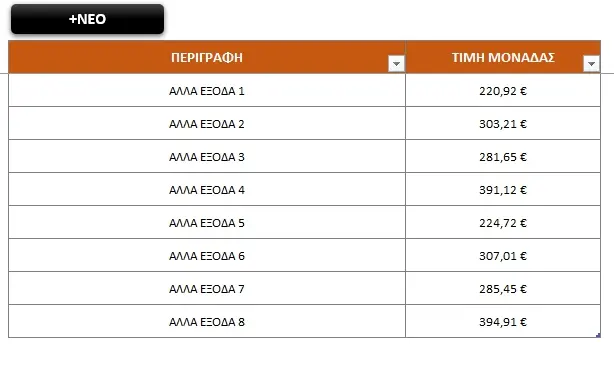The image size is (614, 366).
Task: Click the 281,65 € price cell
Action: tap(503, 156)
